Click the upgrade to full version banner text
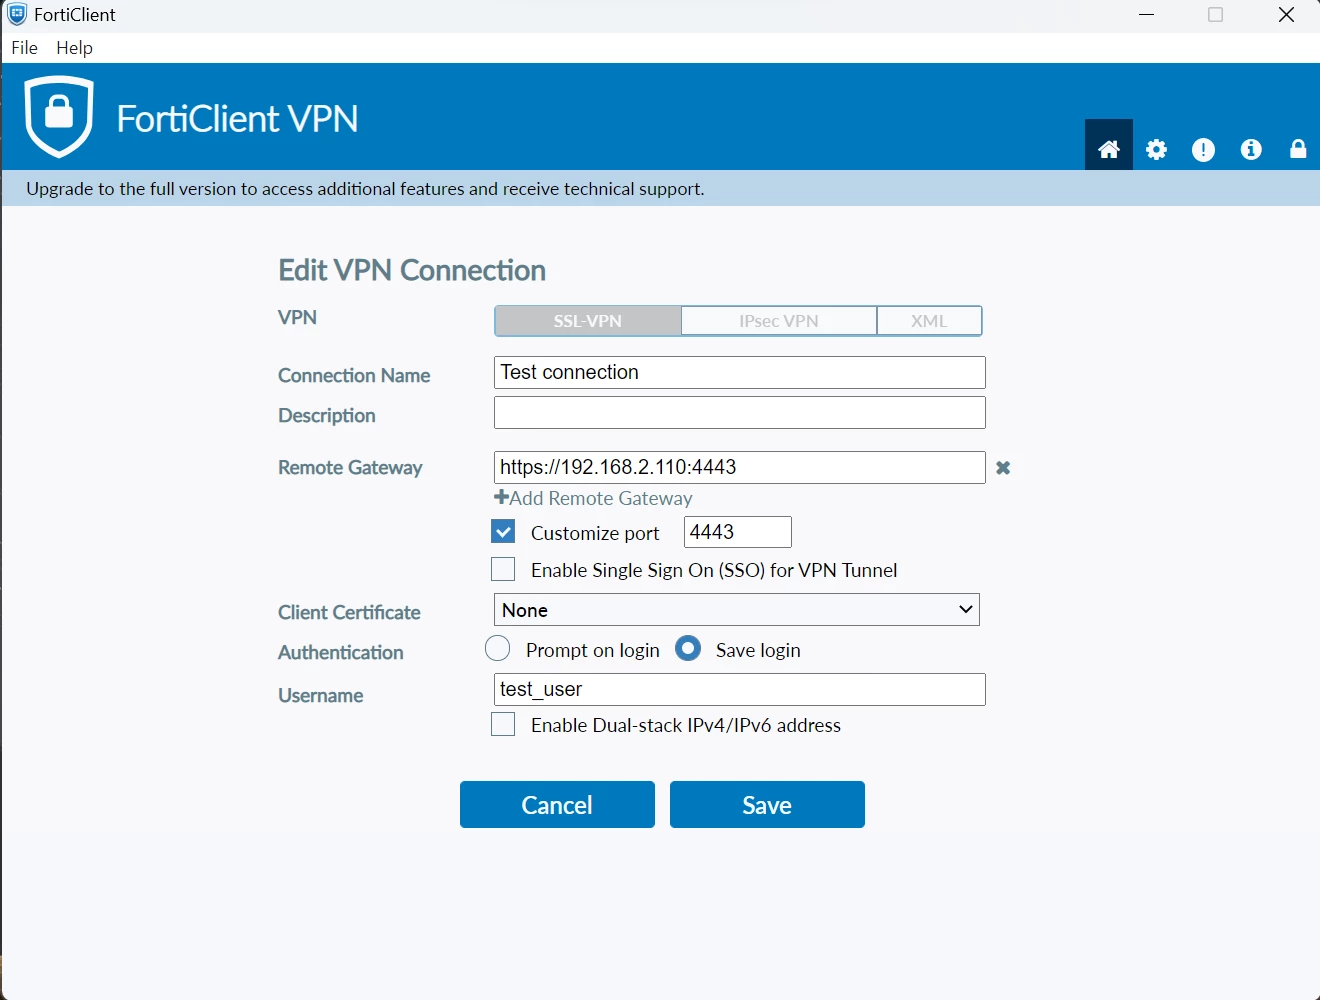 point(365,189)
